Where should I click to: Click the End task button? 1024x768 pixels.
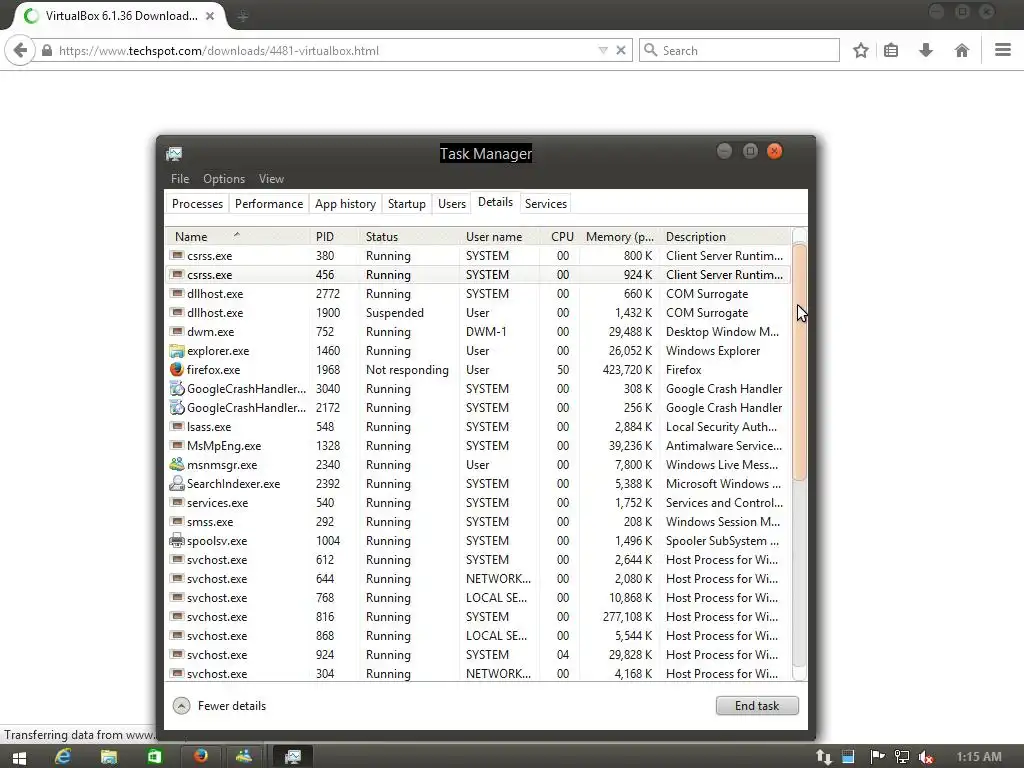coord(757,705)
